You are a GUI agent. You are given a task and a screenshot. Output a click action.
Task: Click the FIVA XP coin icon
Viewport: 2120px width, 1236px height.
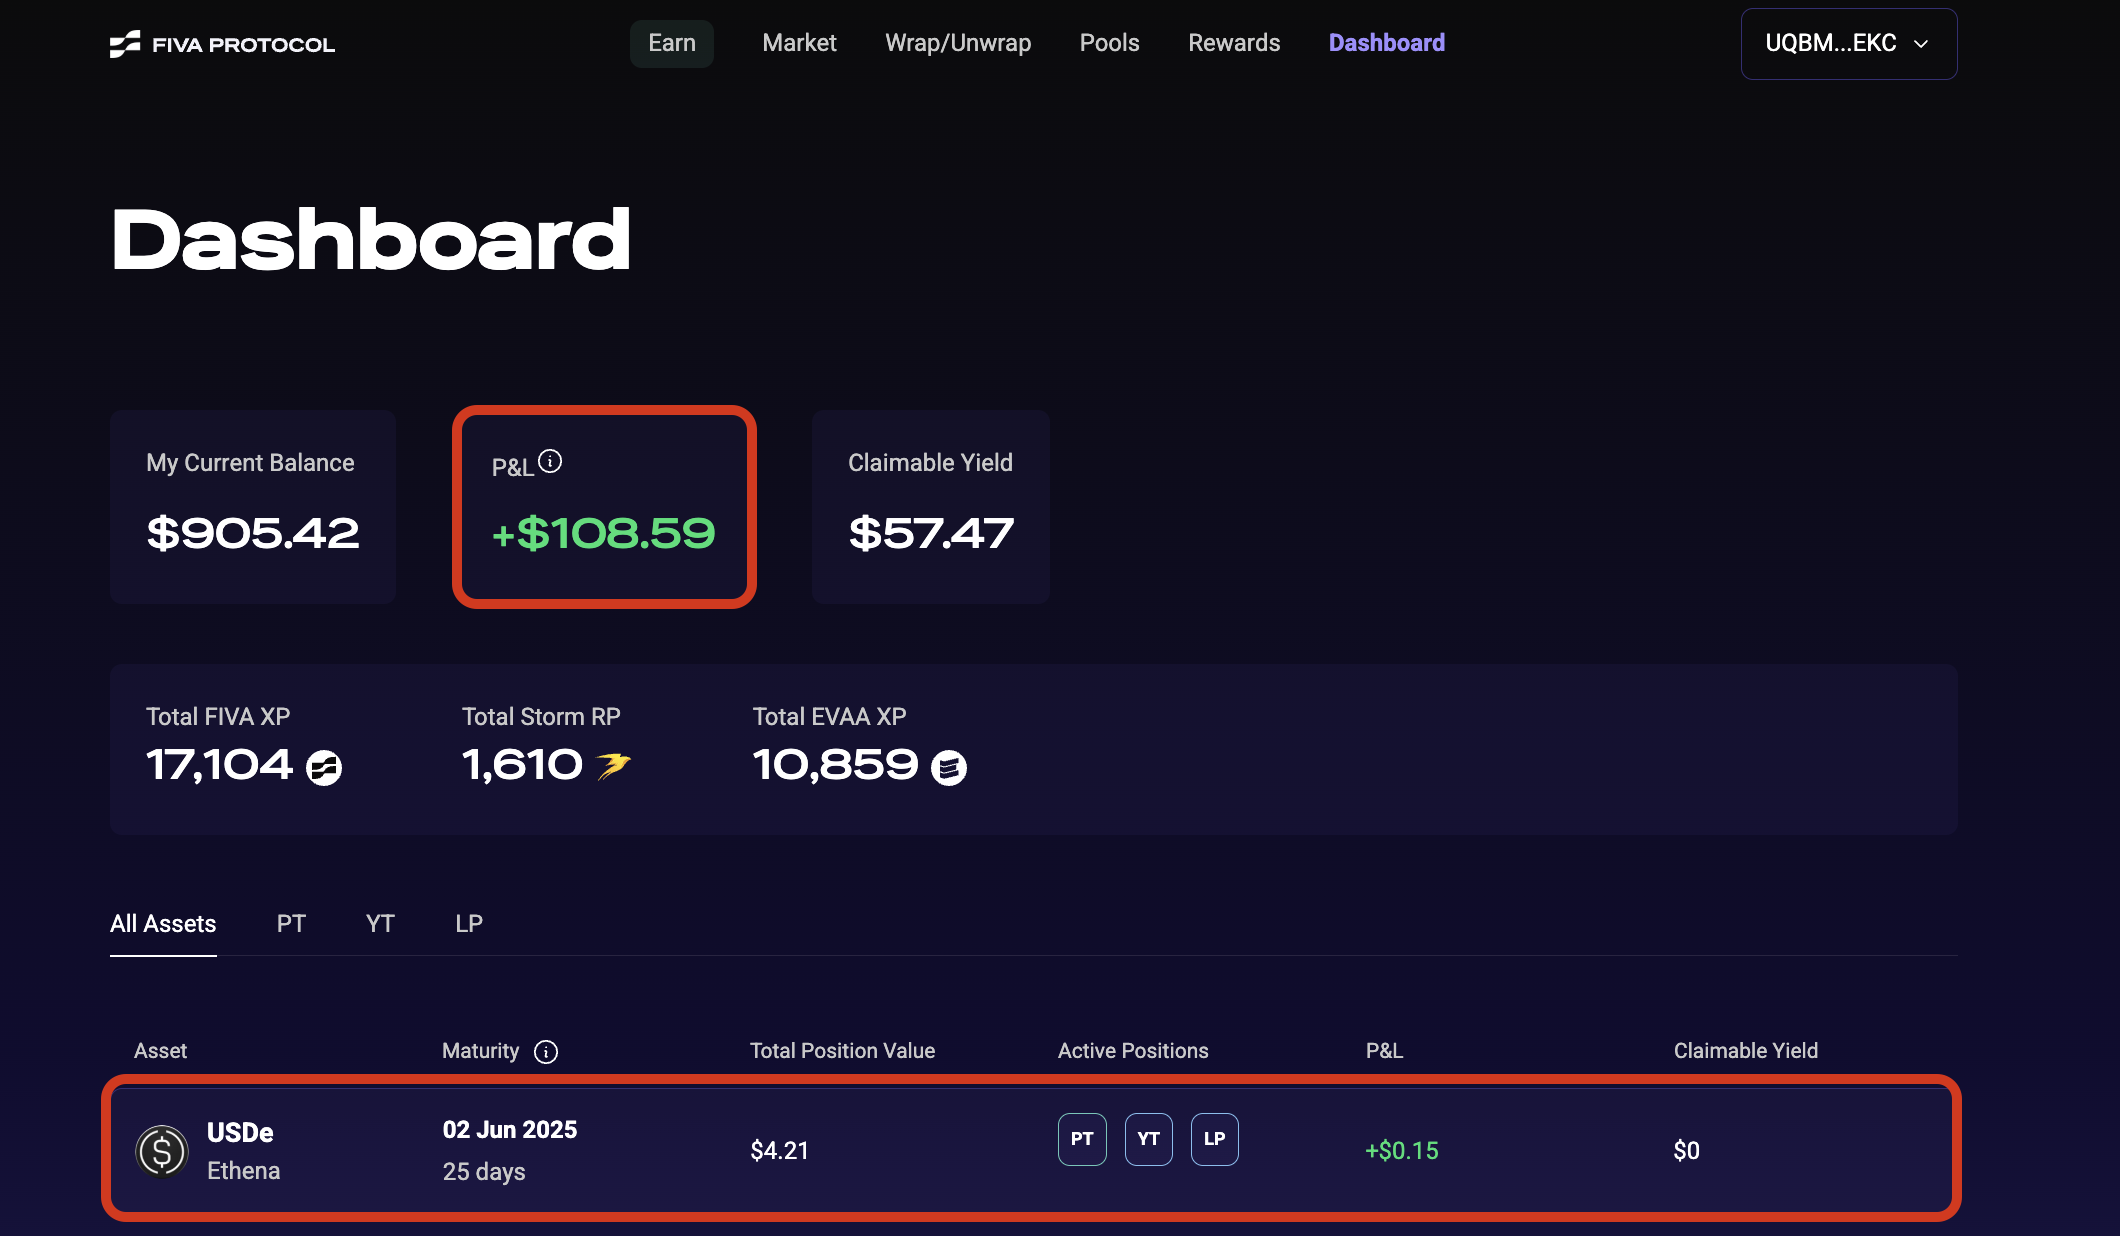tap(324, 768)
